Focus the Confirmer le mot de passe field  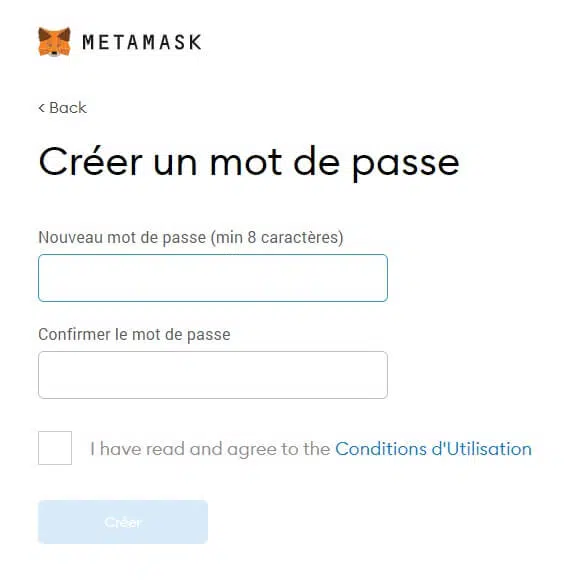coord(213,375)
